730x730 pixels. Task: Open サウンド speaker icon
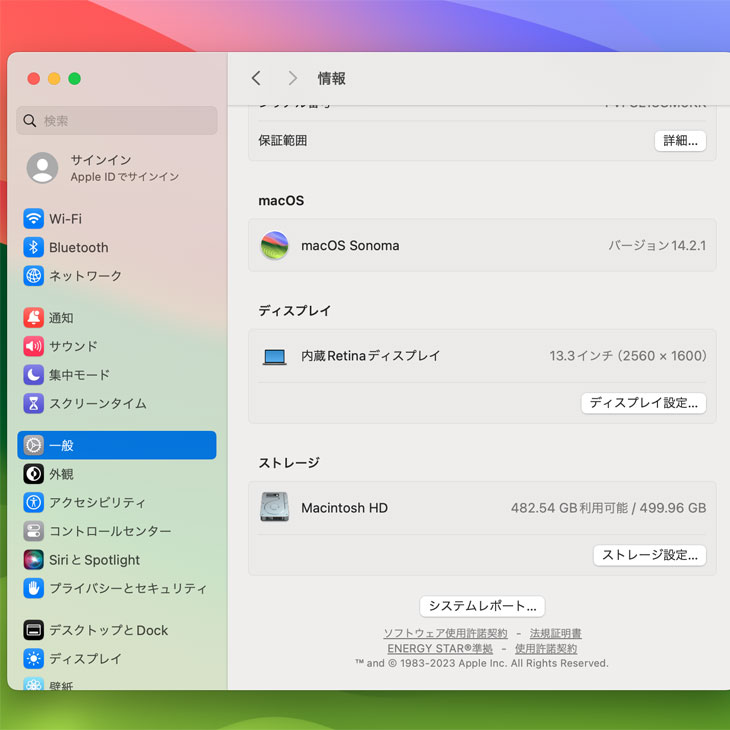click(34, 347)
